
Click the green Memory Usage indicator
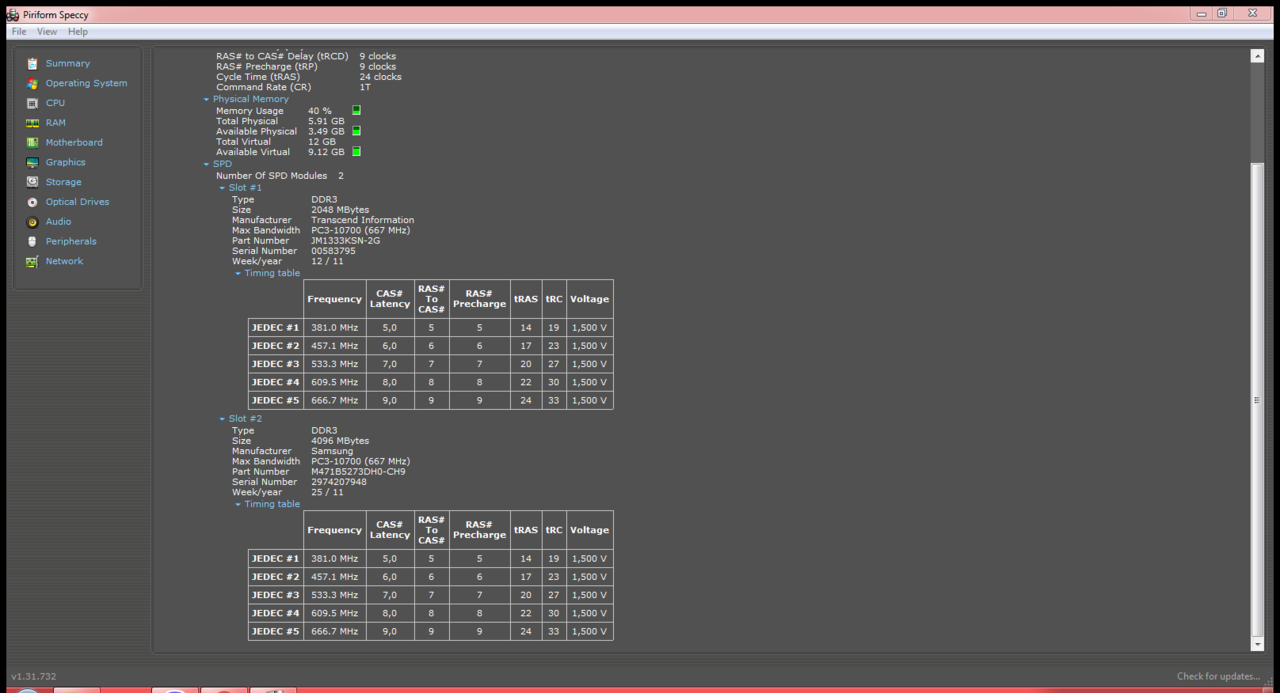coord(357,111)
